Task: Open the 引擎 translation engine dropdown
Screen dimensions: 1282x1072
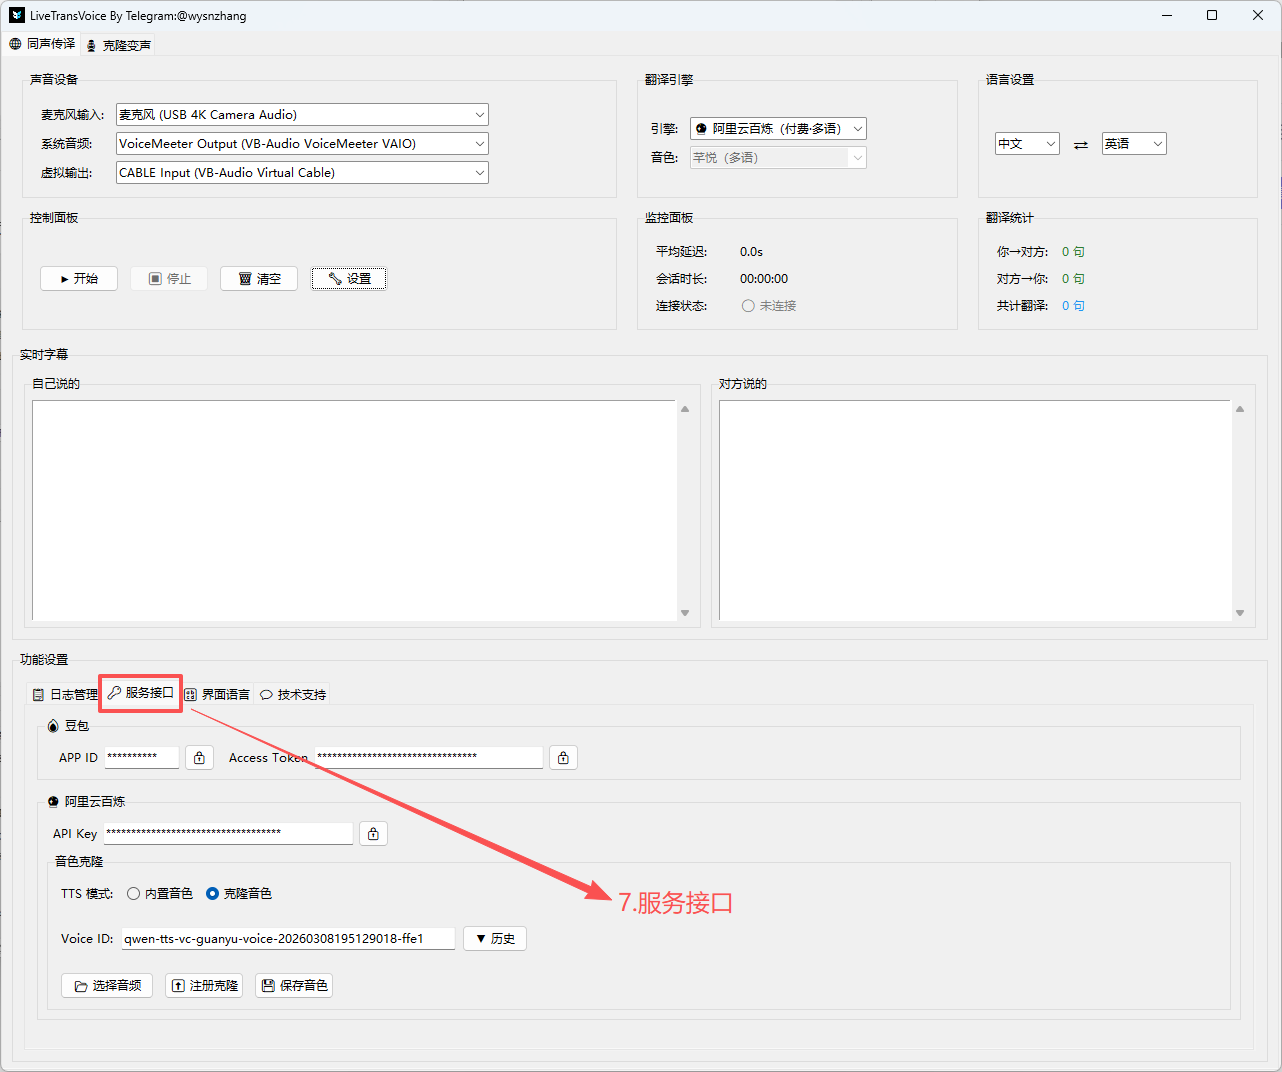Action: pos(778,129)
